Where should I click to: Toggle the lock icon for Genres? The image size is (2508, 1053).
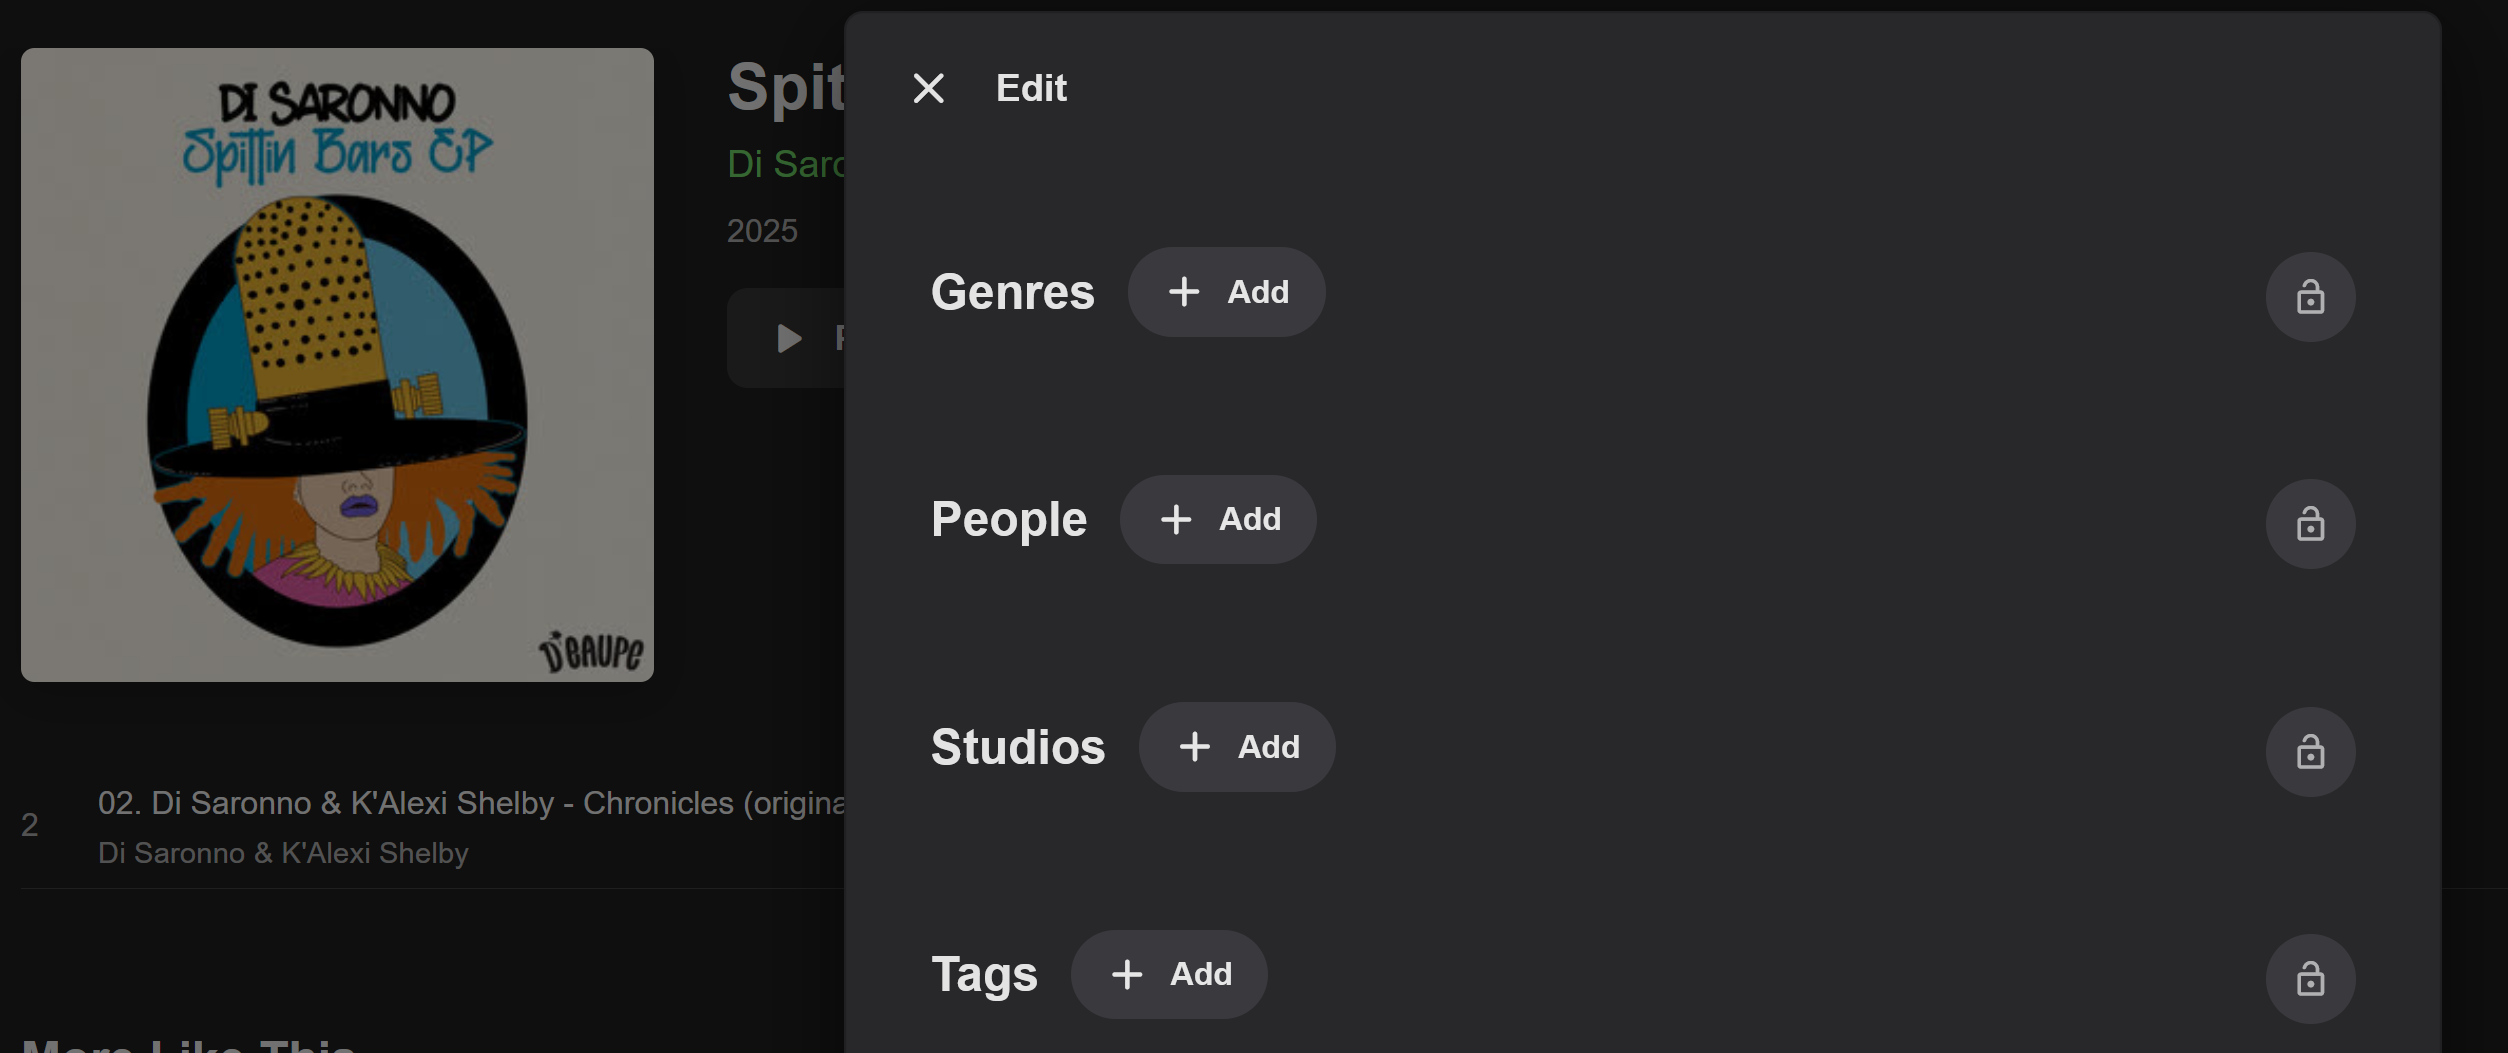tap(2310, 297)
